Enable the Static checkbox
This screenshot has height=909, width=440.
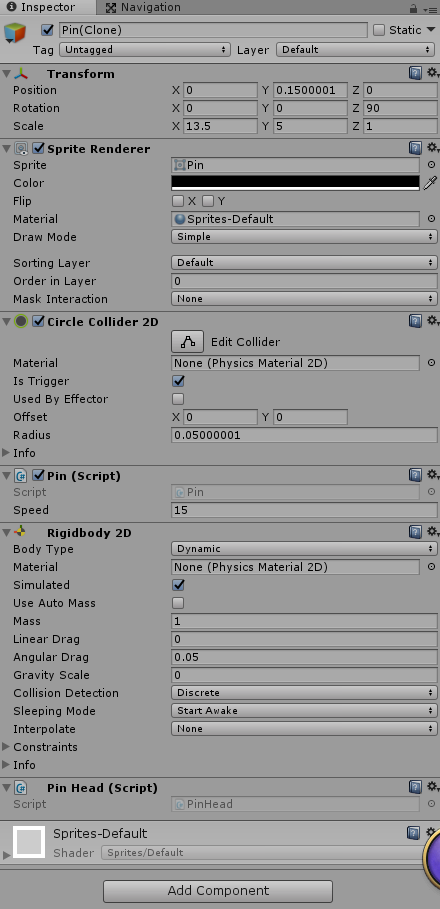coord(379,30)
